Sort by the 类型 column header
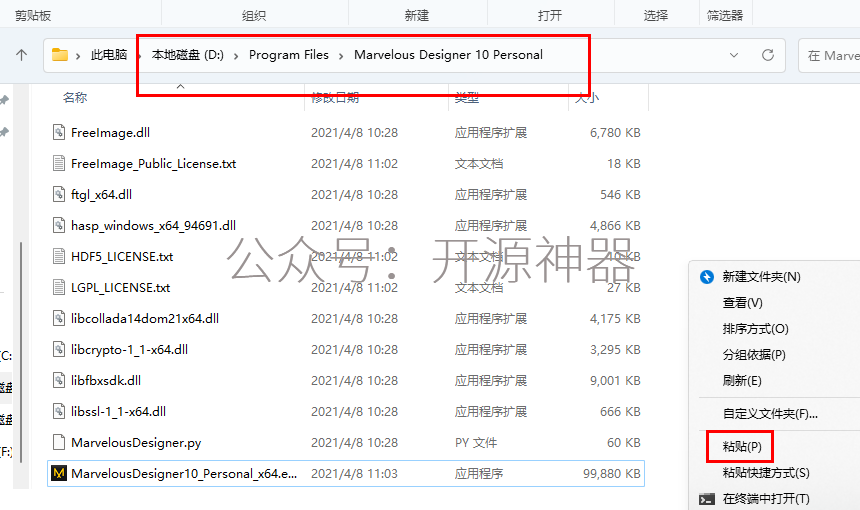Screen dimensions: 860x510 click(467, 98)
